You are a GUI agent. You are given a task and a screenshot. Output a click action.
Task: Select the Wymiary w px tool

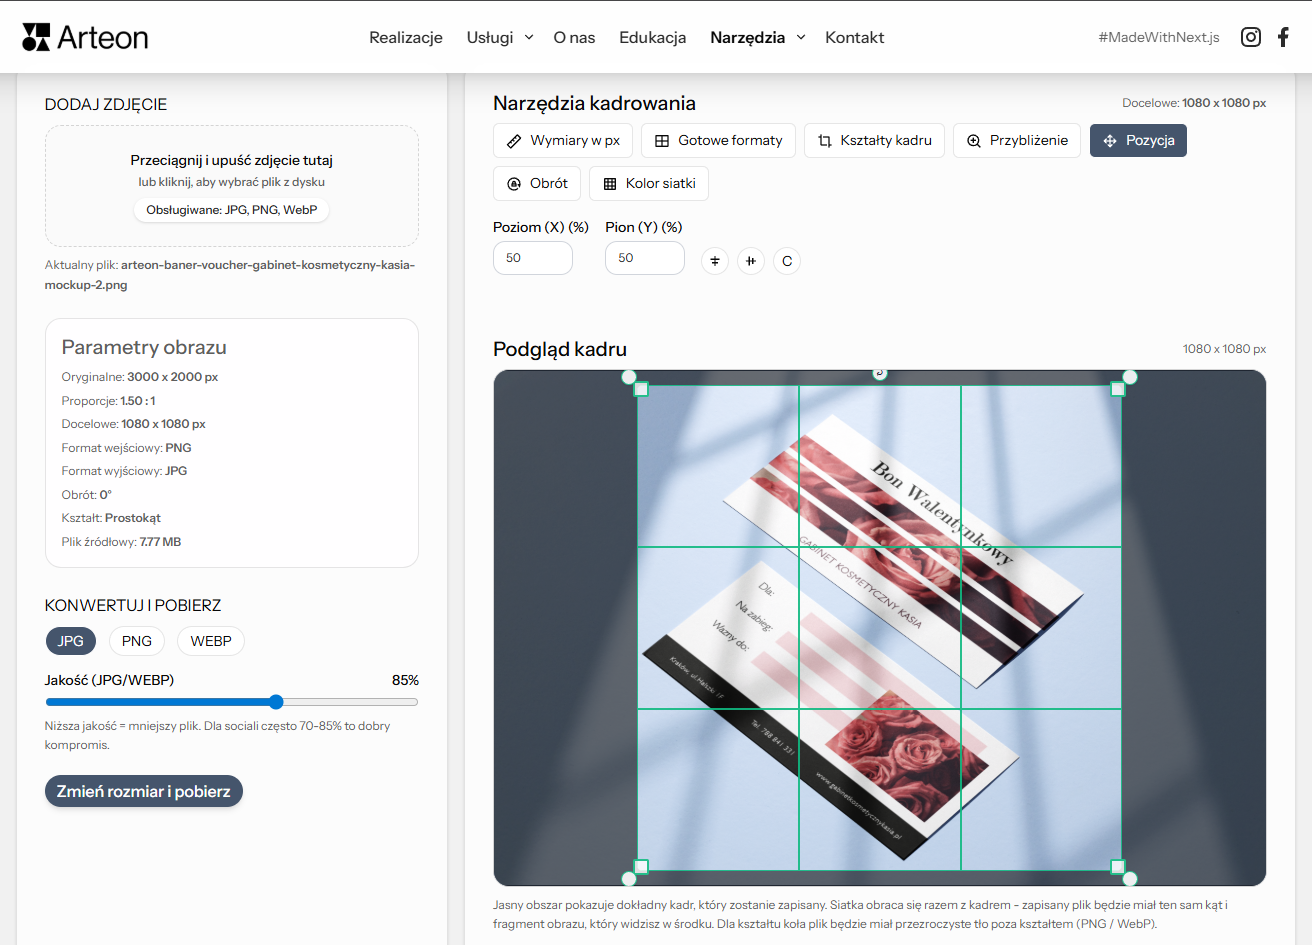562,140
